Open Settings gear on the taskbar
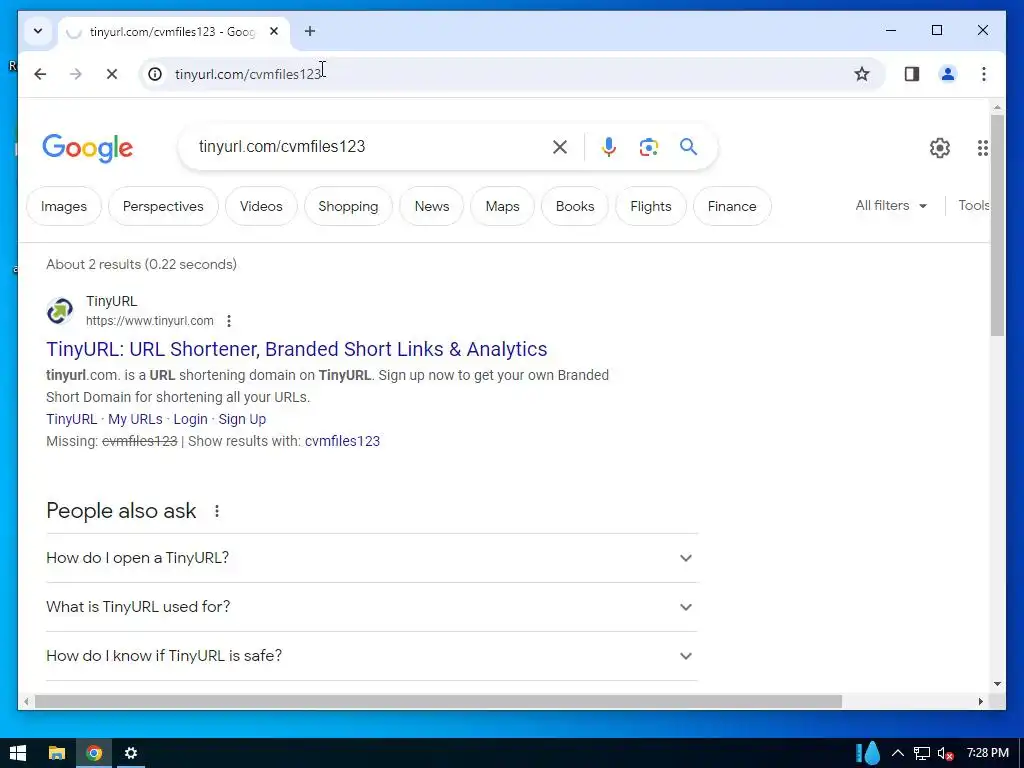1024x768 pixels. pyautogui.click(x=131, y=754)
